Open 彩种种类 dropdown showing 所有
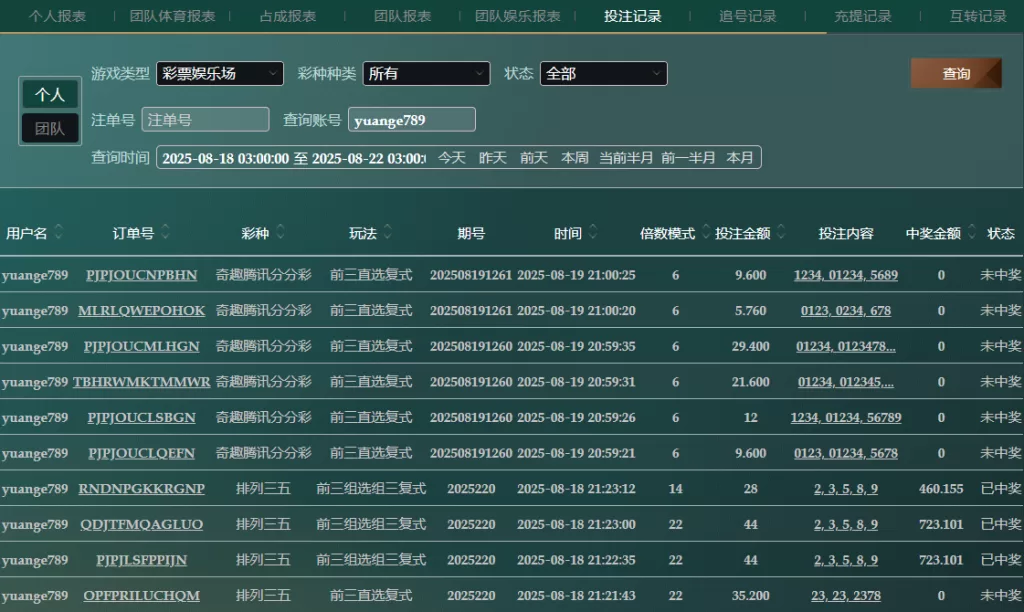The image size is (1024, 612). 426,74
